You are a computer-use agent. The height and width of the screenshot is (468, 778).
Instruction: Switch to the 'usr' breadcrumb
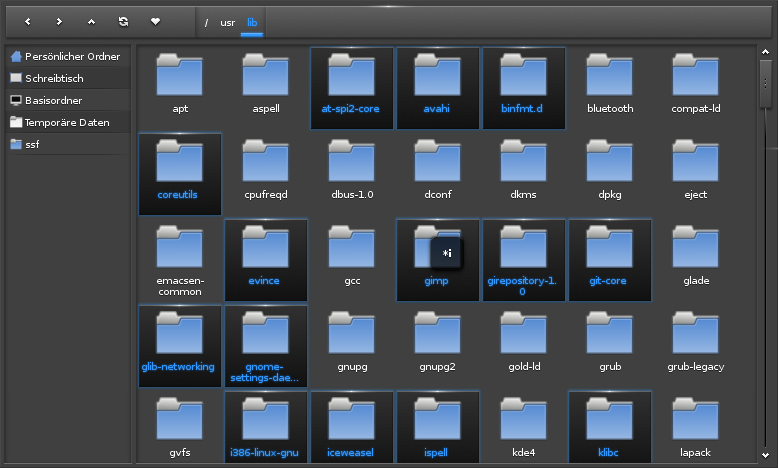pyautogui.click(x=228, y=21)
